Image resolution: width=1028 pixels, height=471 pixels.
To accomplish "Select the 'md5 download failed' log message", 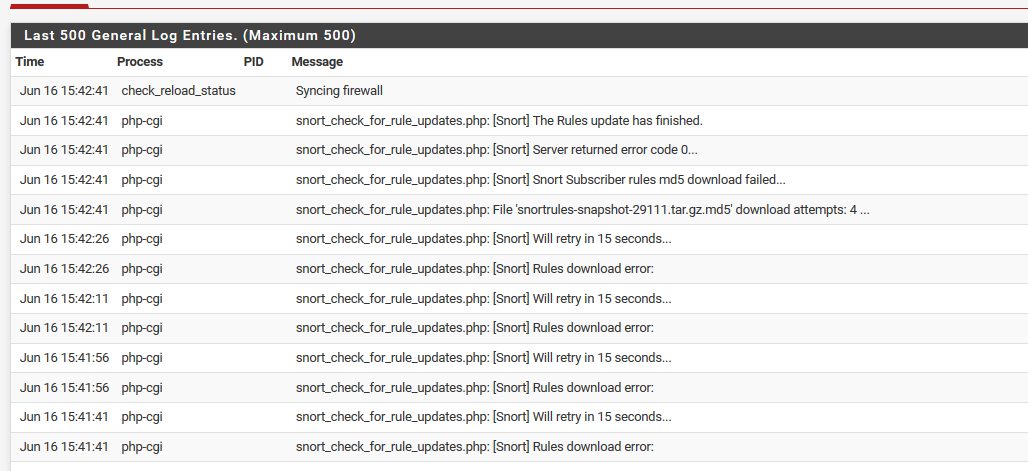I will click(540, 180).
